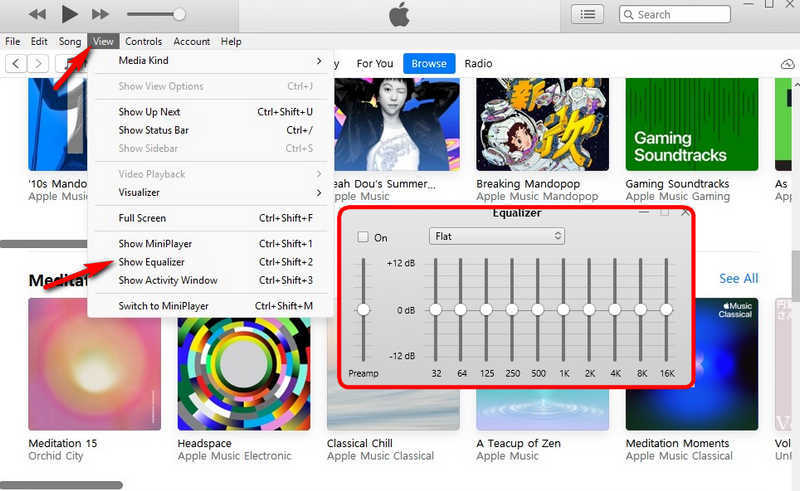800x491 pixels.
Task: Expand the Media Kind submenu
Action: pyautogui.click(x=210, y=61)
